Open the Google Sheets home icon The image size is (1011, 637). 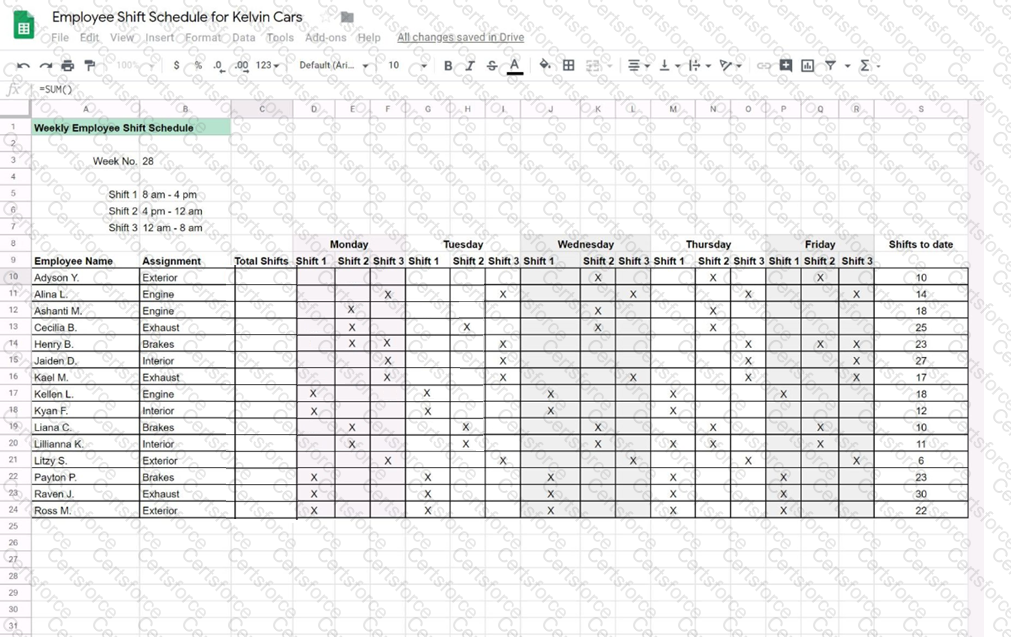(24, 27)
